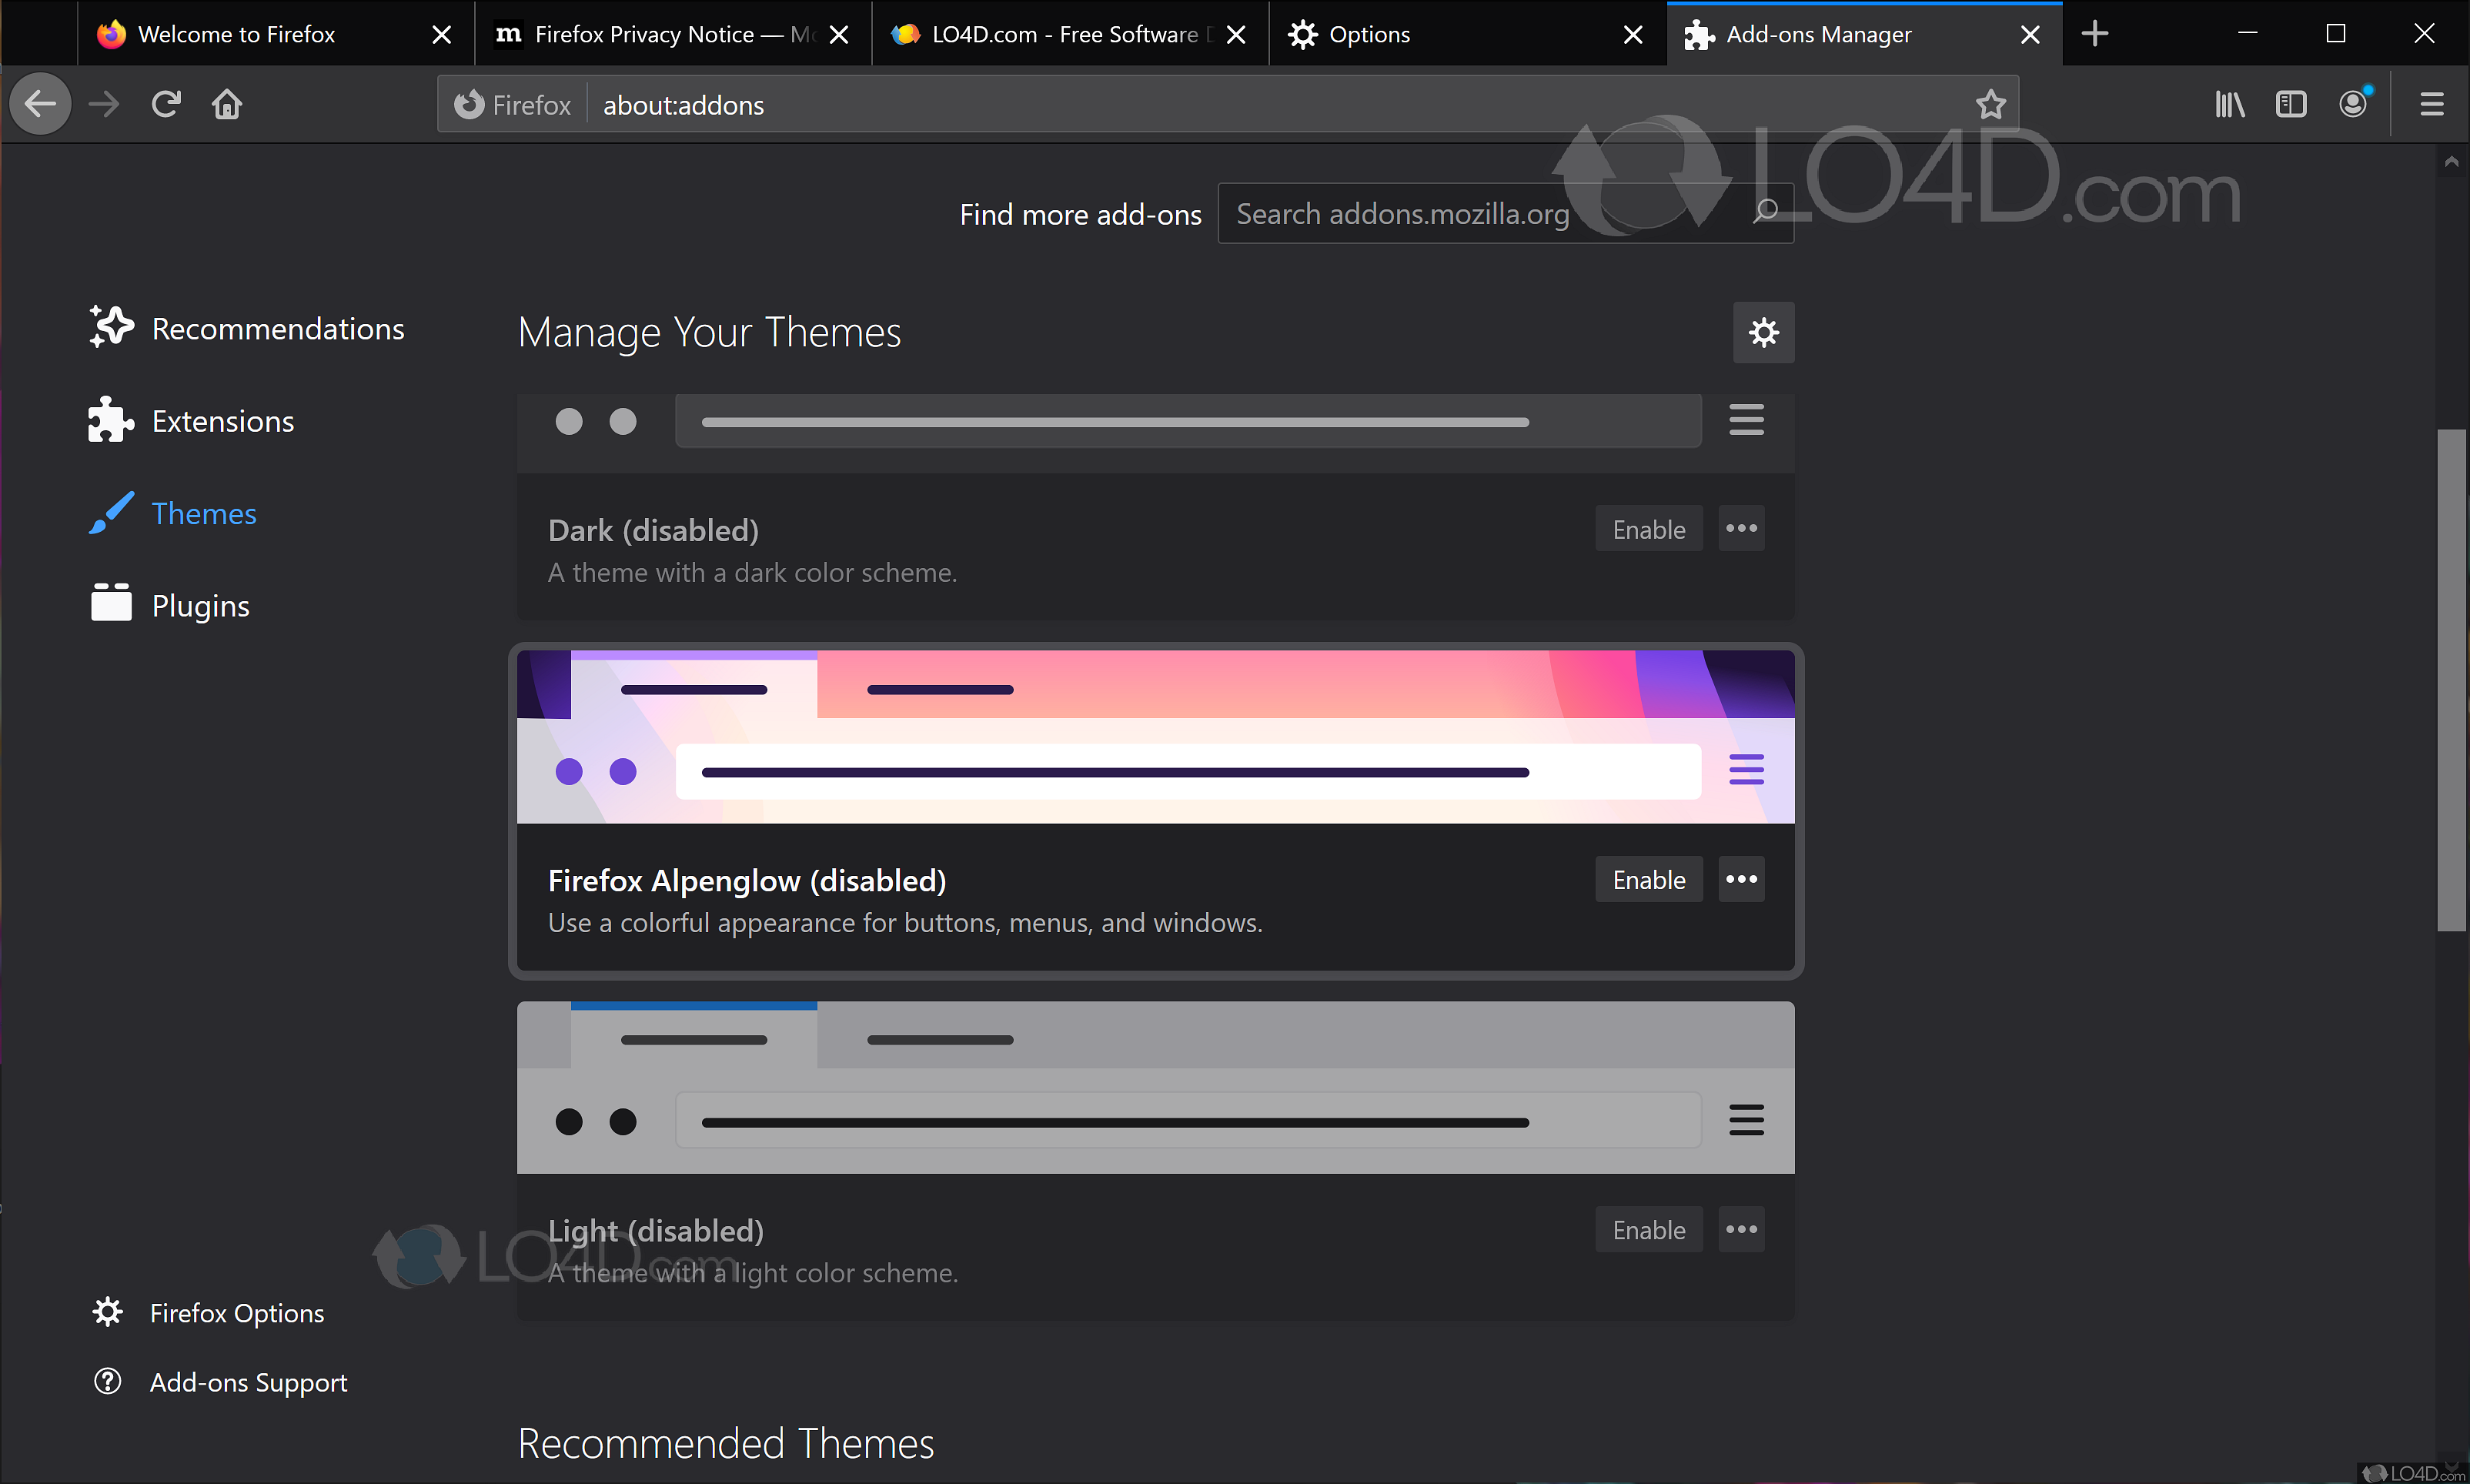Image resolution: width=2470 pixels, height=1484 pixels.
Task: Open Add-ons Support
Action: tap(247, 1382)
